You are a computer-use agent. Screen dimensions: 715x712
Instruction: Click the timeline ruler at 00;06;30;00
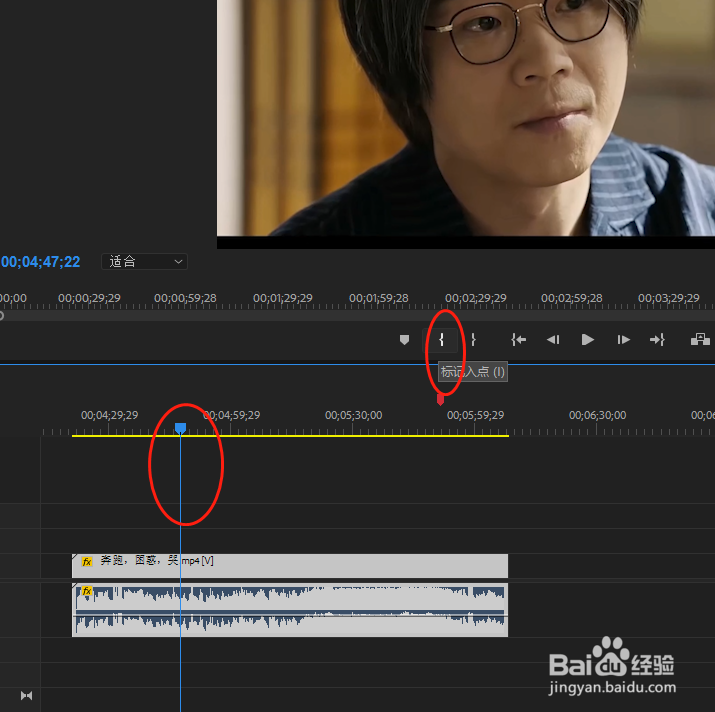597,416
